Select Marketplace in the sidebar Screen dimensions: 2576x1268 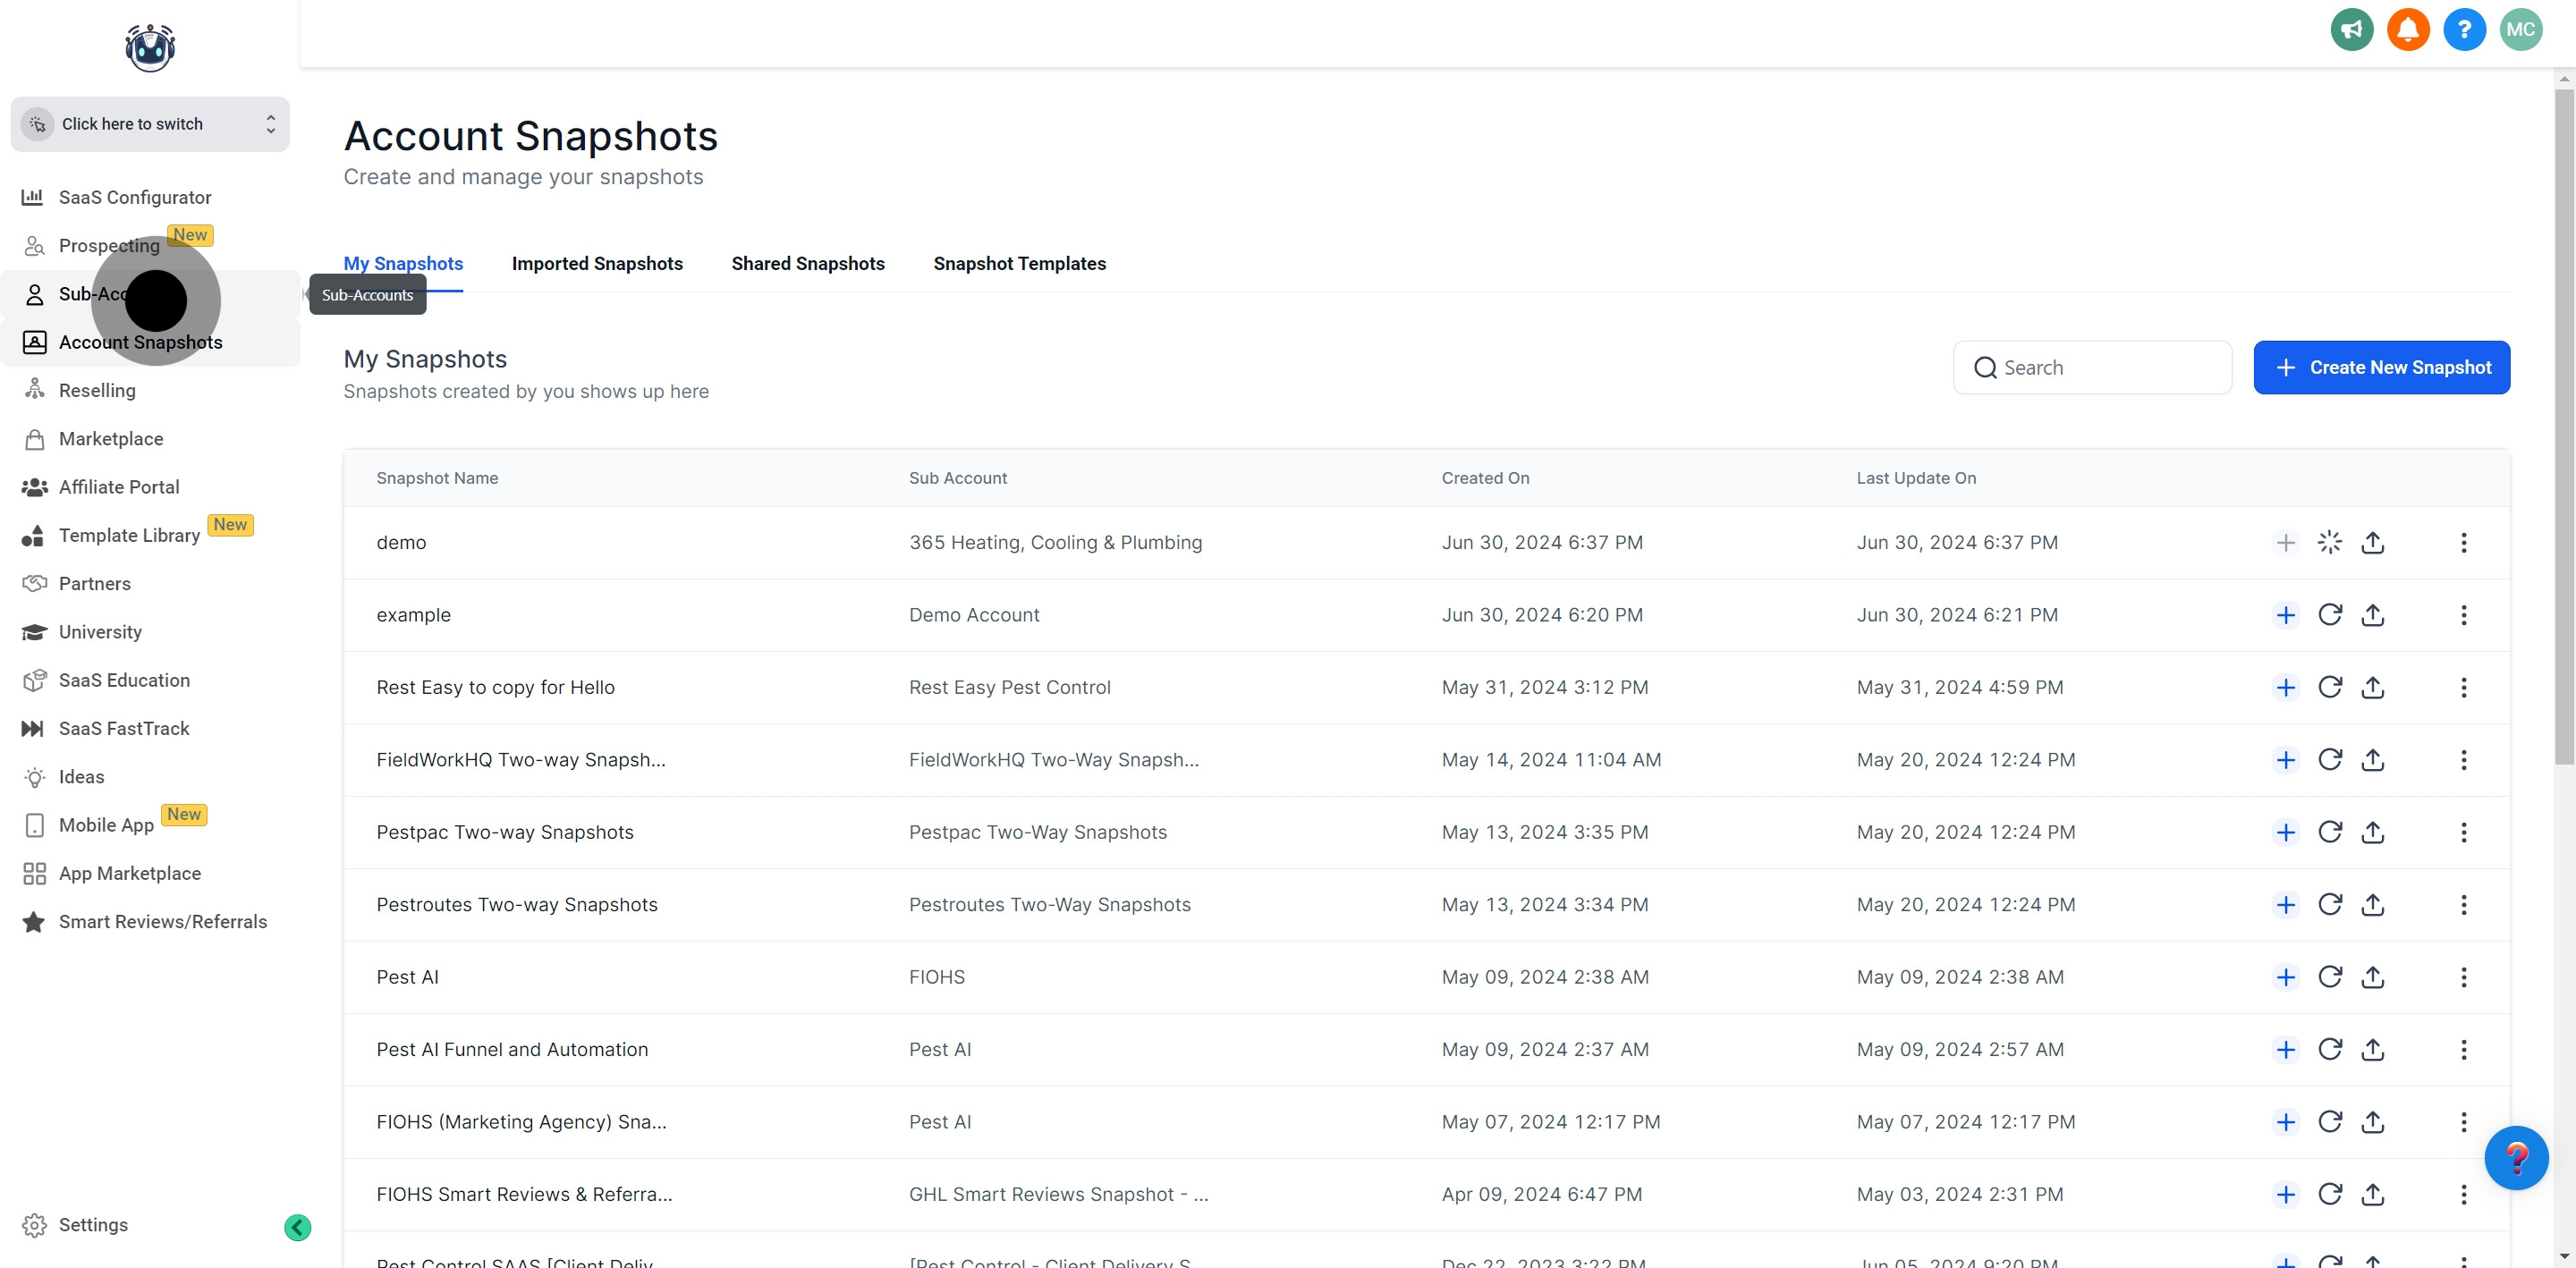pyautogui.click(x=110, y=438)
